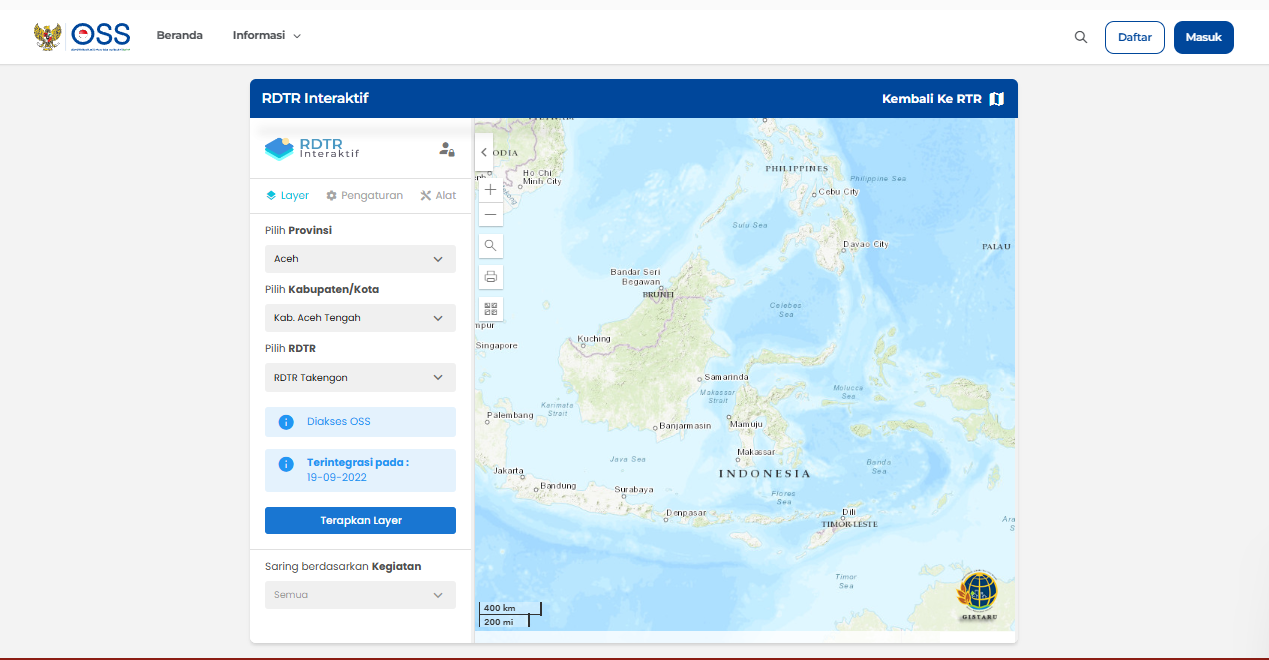Image resolution: width=1269 pixels, height=660 pixels.
Task: Open the RDTR Takengon dropdown
Action: (360, 377)
